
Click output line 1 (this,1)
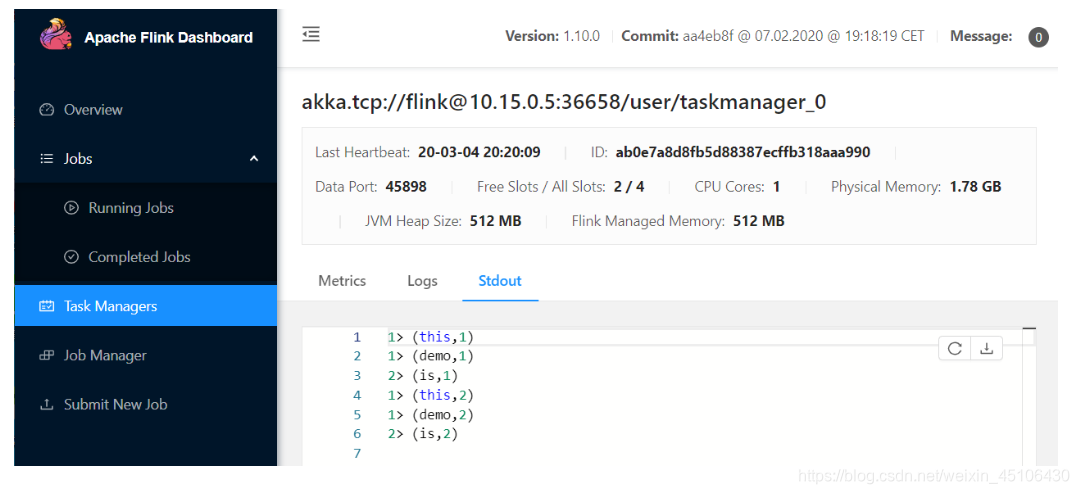[431, 337]
